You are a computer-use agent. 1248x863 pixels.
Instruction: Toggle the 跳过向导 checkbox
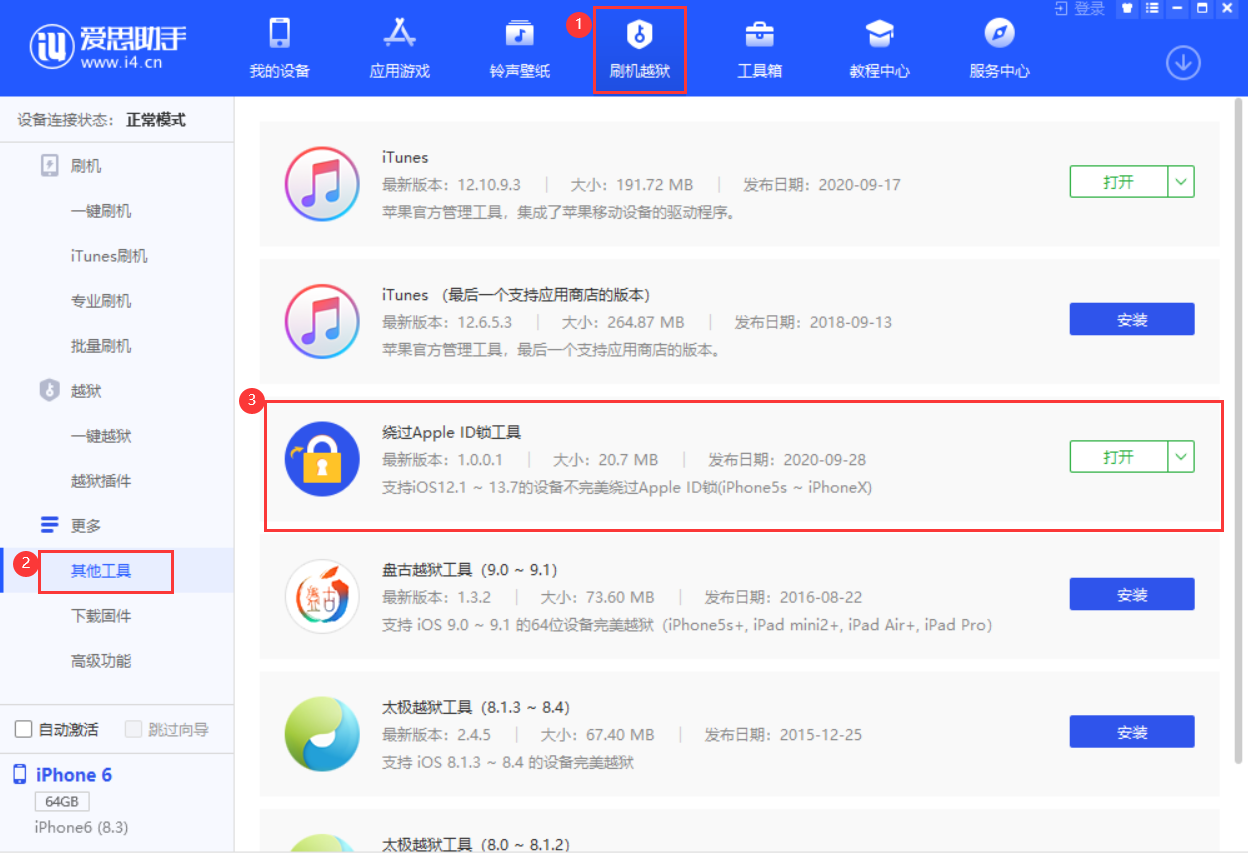click(x=133, y=729)
